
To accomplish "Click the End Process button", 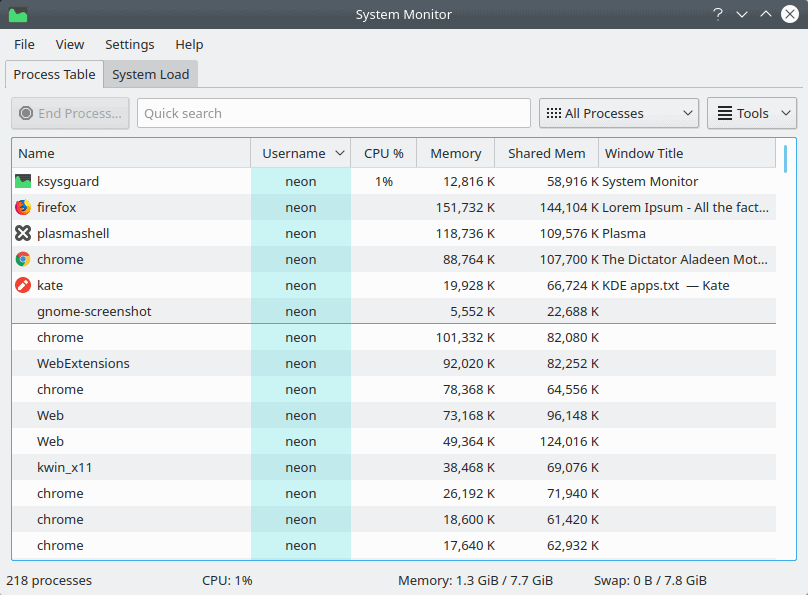I will (70, 113).
